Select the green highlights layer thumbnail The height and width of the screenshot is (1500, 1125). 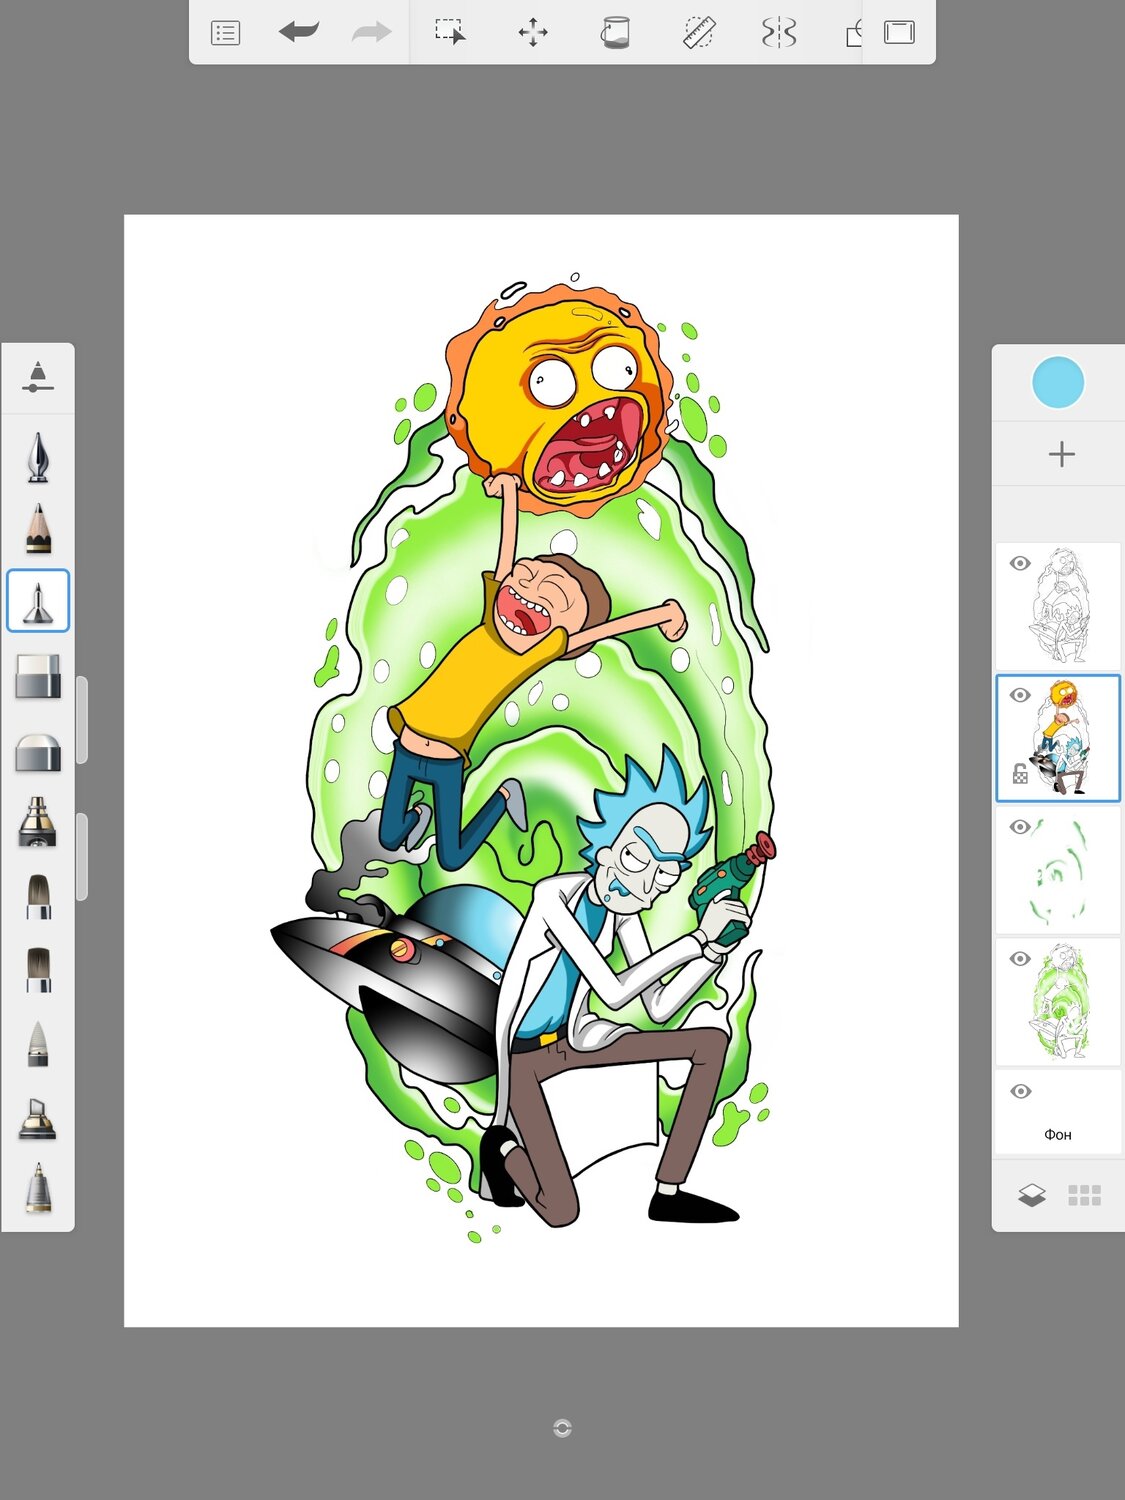[x=1058, y=870]
